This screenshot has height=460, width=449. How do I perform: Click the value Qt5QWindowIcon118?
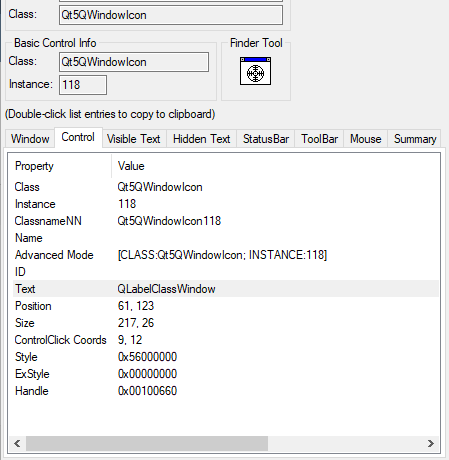pyautogui.click(x=169, y=221)
